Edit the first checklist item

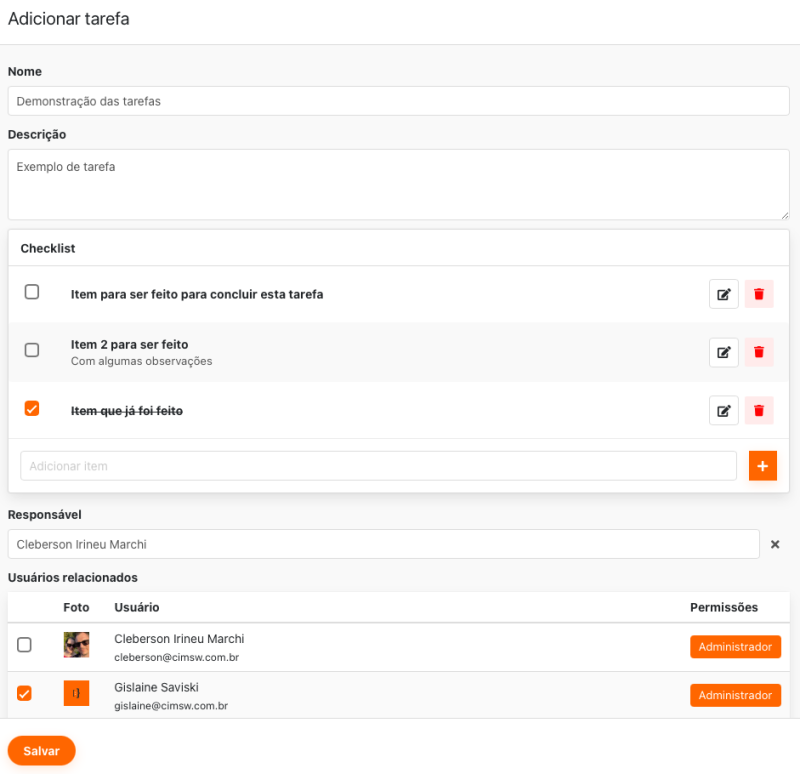click(x=724, y=294)
